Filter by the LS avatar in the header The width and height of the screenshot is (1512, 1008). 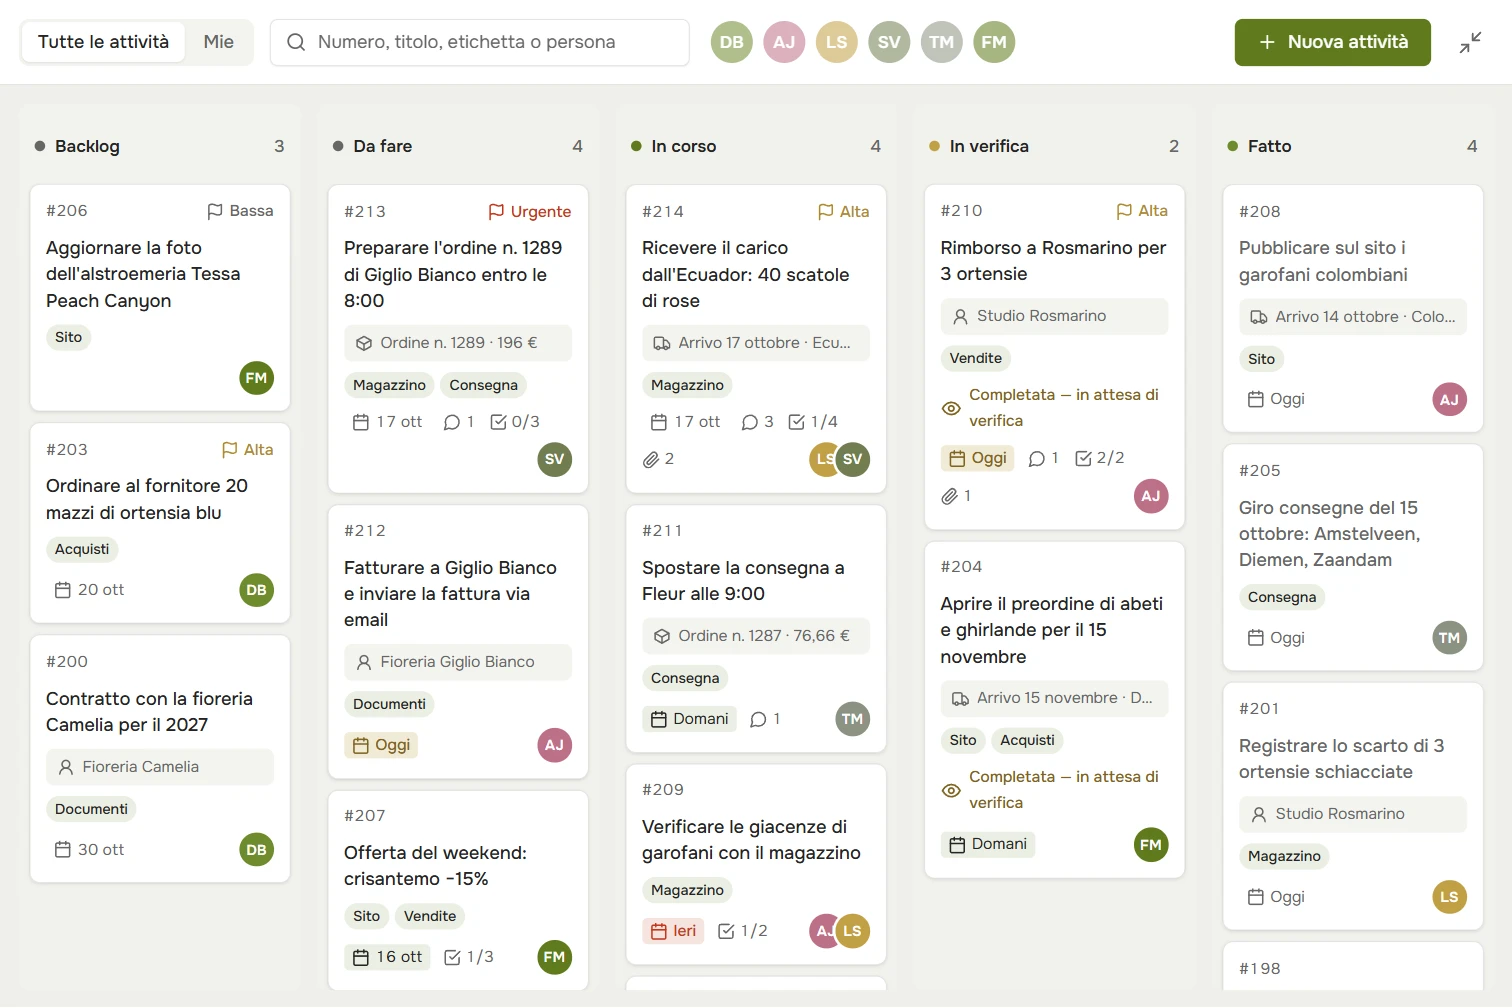tap(837, 42)
